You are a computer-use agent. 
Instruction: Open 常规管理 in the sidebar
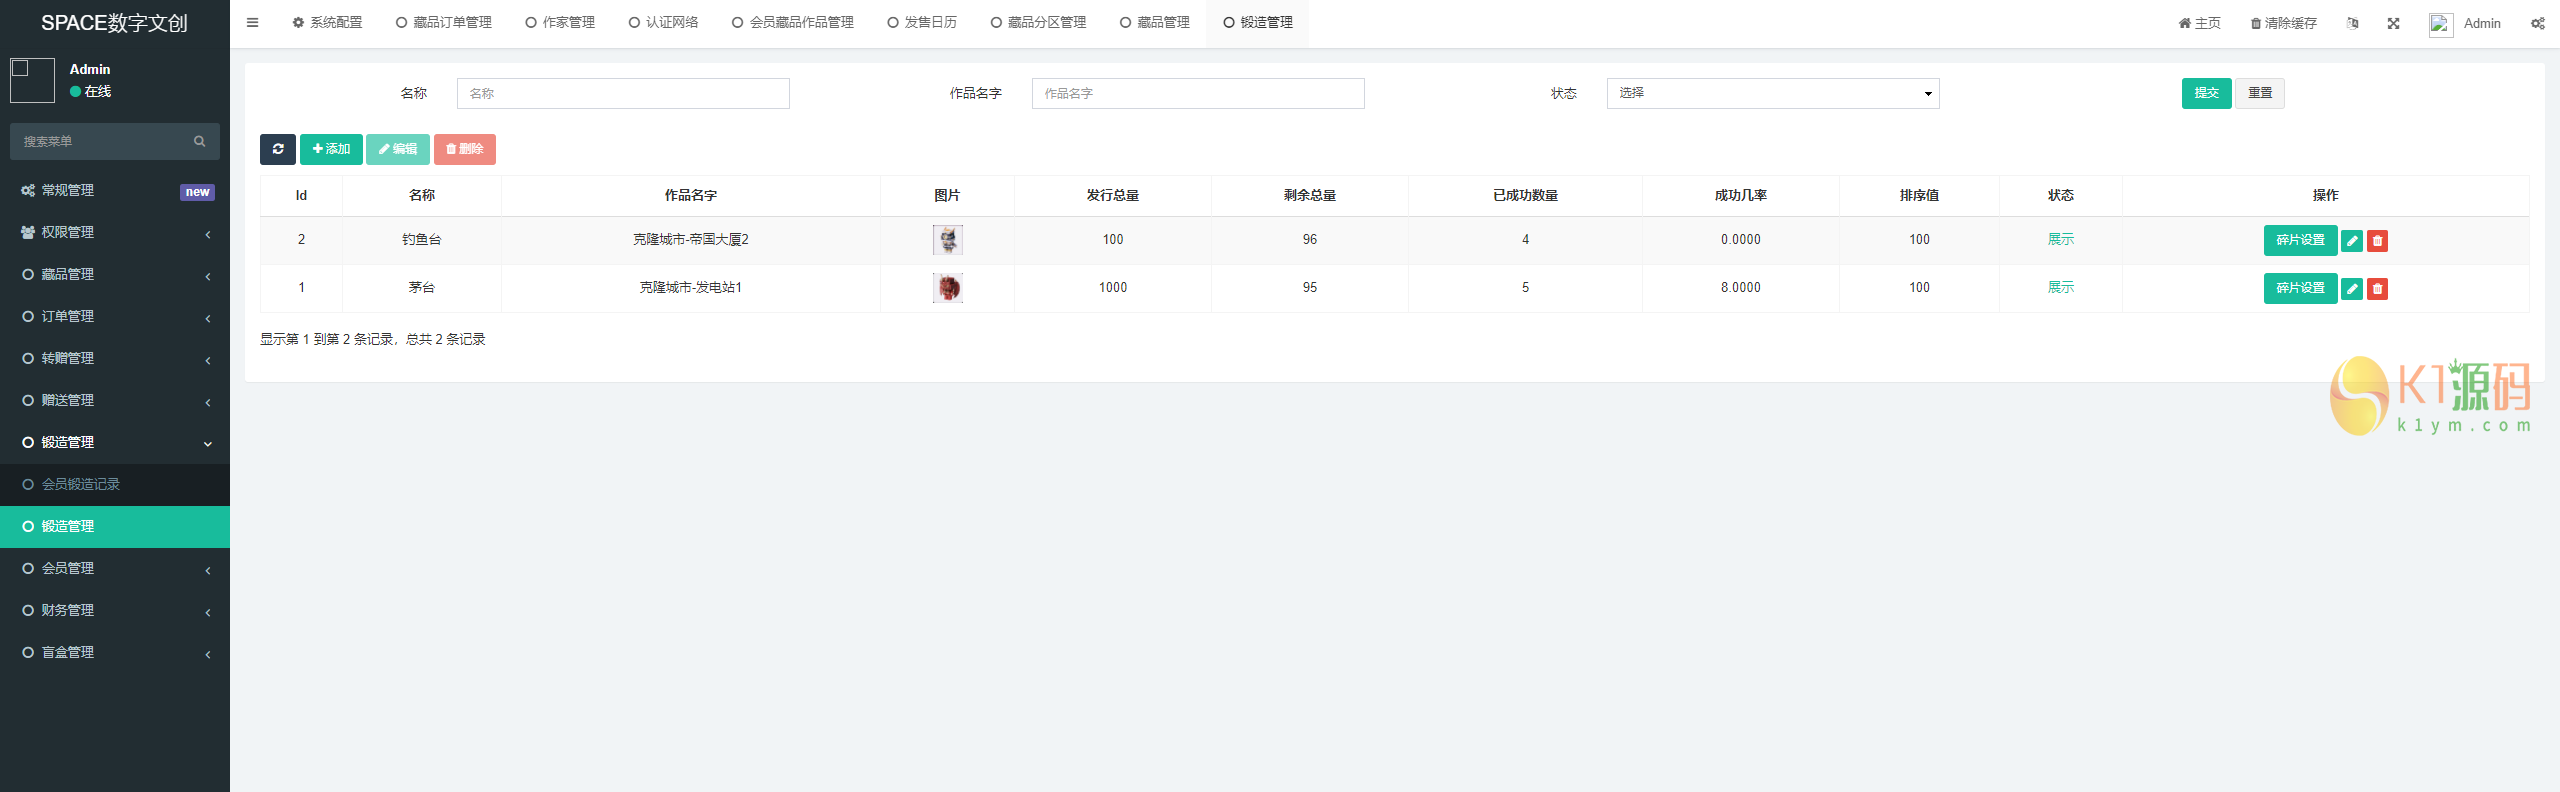[115, 190]
